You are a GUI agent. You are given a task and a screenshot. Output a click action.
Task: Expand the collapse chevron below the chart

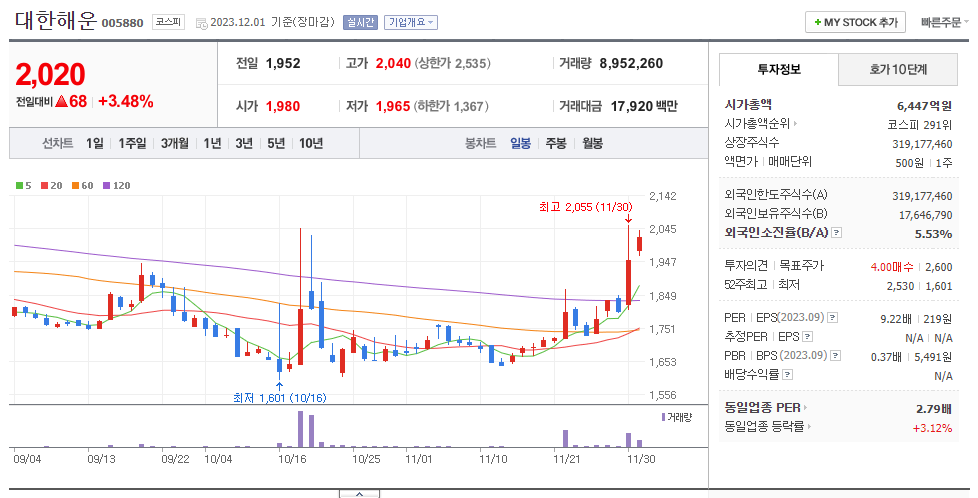359,494
